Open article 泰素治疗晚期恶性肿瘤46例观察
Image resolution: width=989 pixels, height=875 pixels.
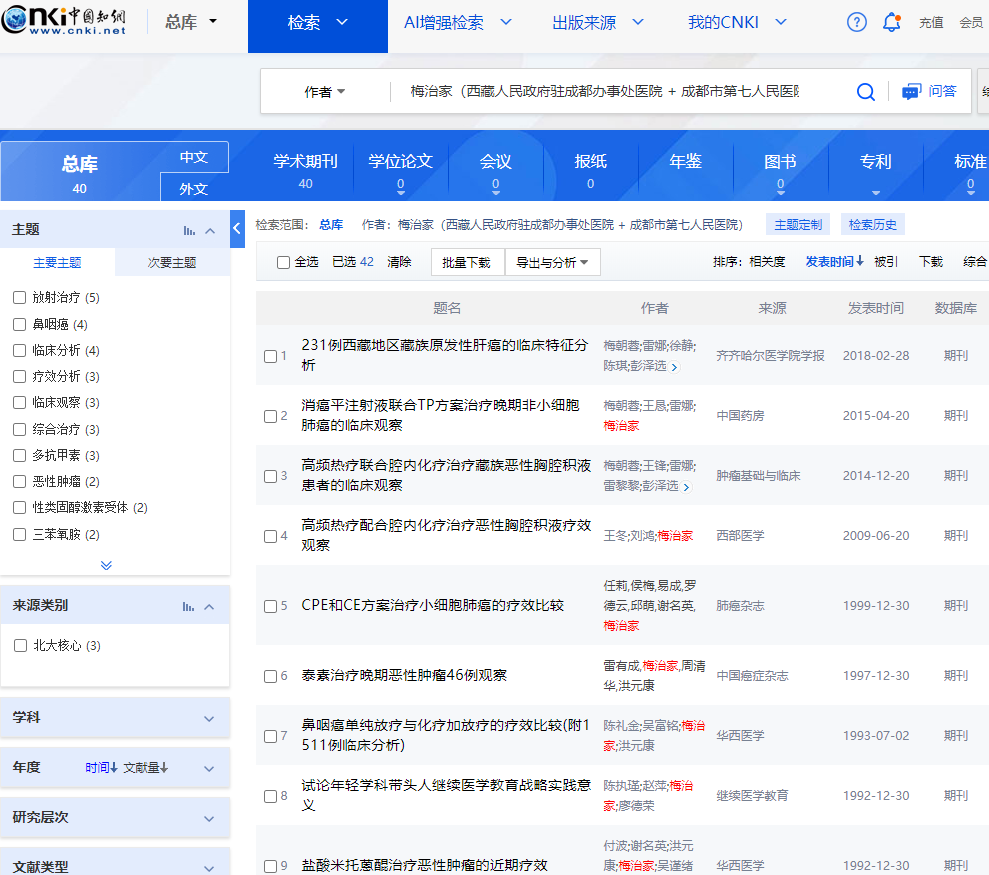tap(404, 675)
